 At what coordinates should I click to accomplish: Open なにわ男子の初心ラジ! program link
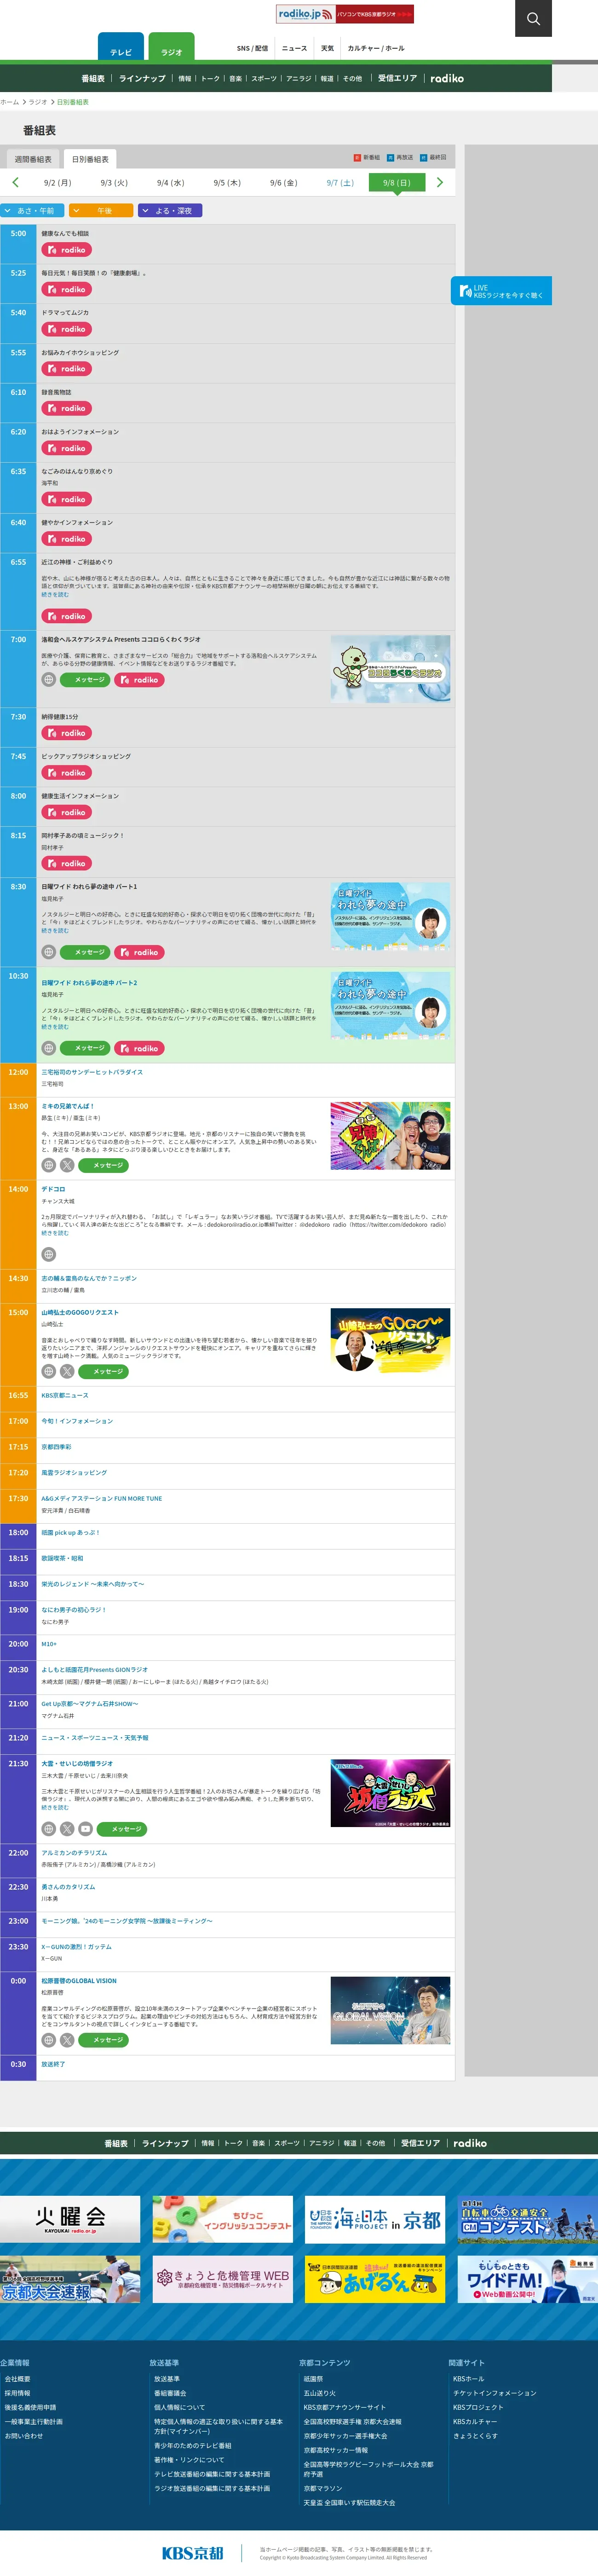click(x=73, y=1610)
